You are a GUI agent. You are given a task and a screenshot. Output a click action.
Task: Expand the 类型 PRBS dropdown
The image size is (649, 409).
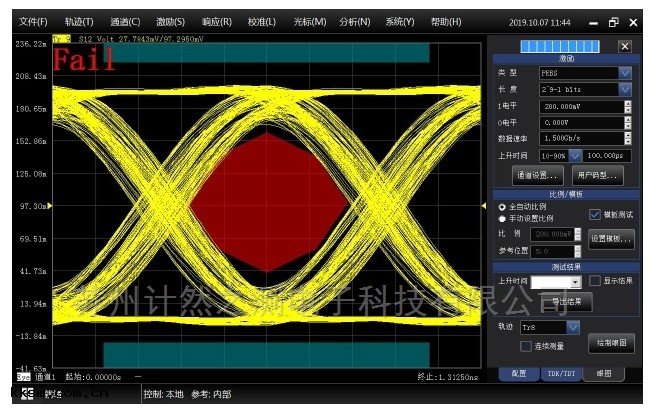pos(625,73)
